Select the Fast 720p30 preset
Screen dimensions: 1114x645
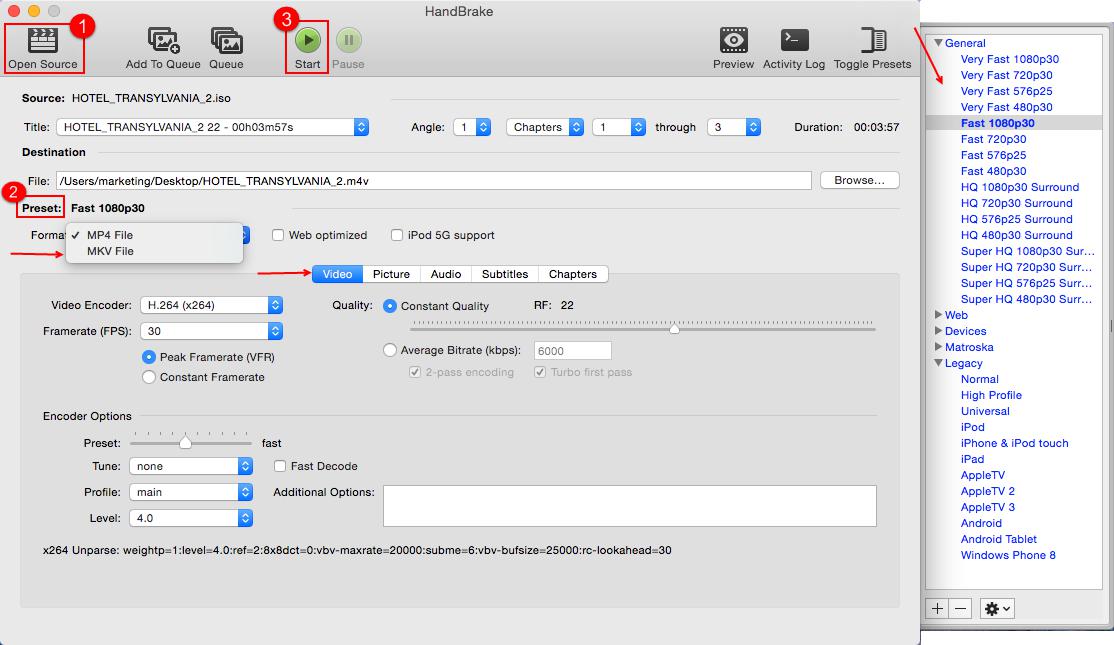(993, 139)
